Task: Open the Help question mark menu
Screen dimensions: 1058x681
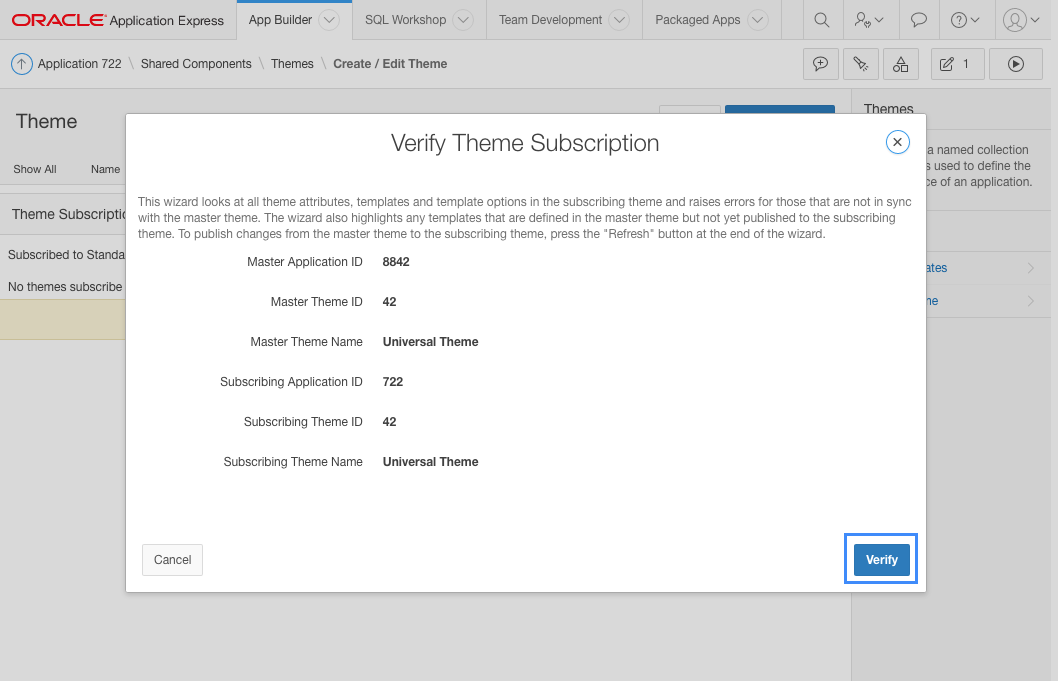Action: point(965,20)
